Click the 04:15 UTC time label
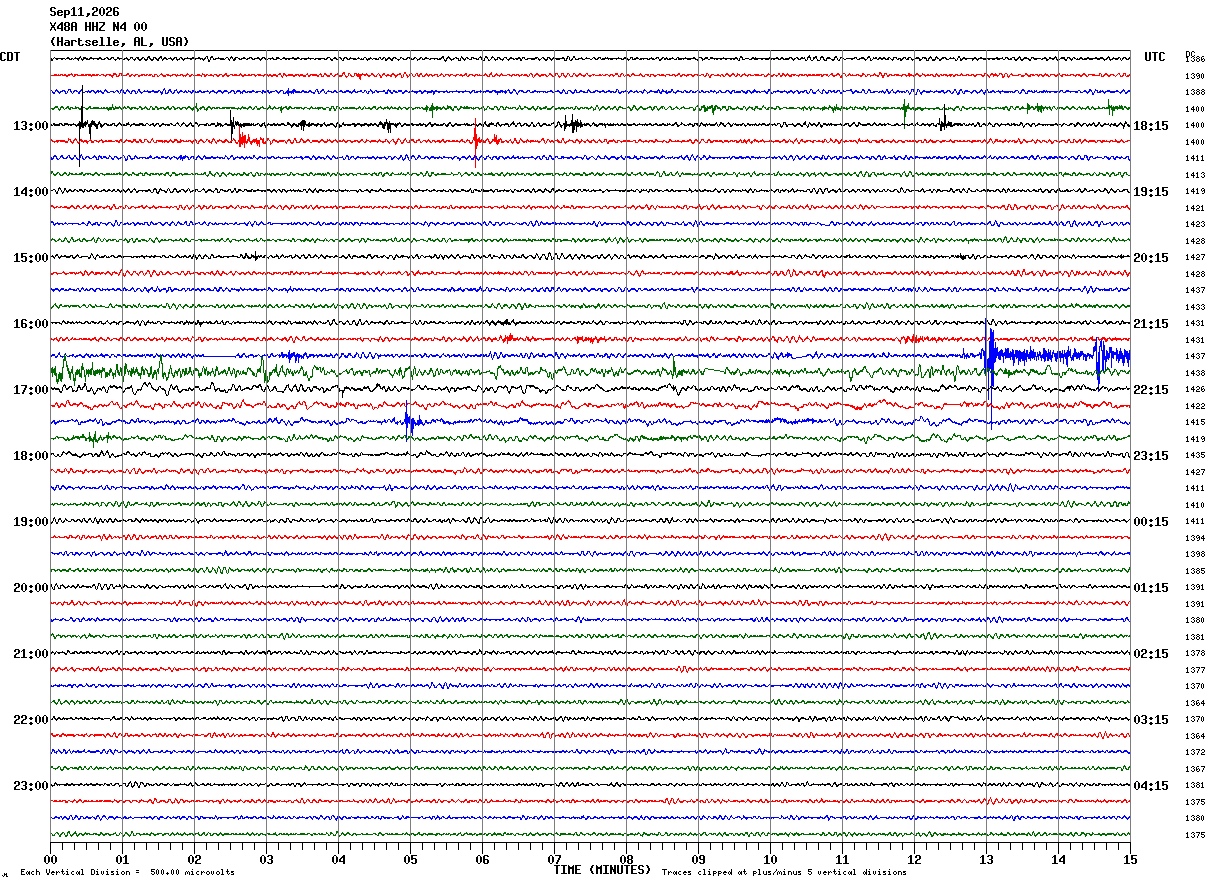The width and height of the screenshot is (1210, 886). pos(1151,786)
